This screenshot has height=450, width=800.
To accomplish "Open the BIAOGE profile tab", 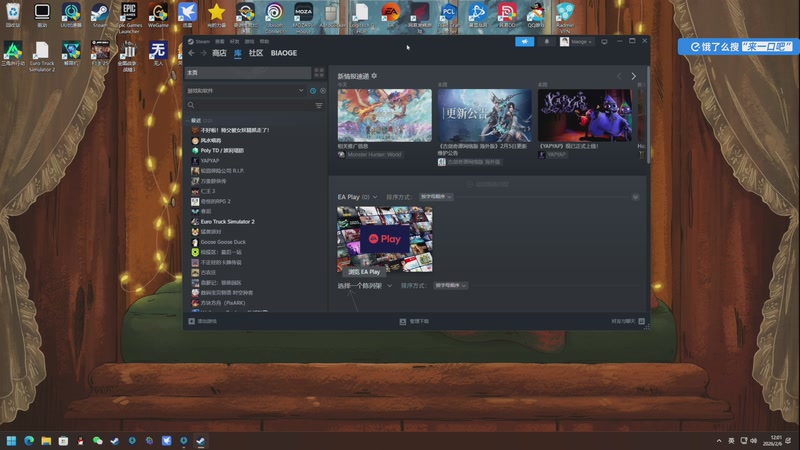I will click(284, 53).
